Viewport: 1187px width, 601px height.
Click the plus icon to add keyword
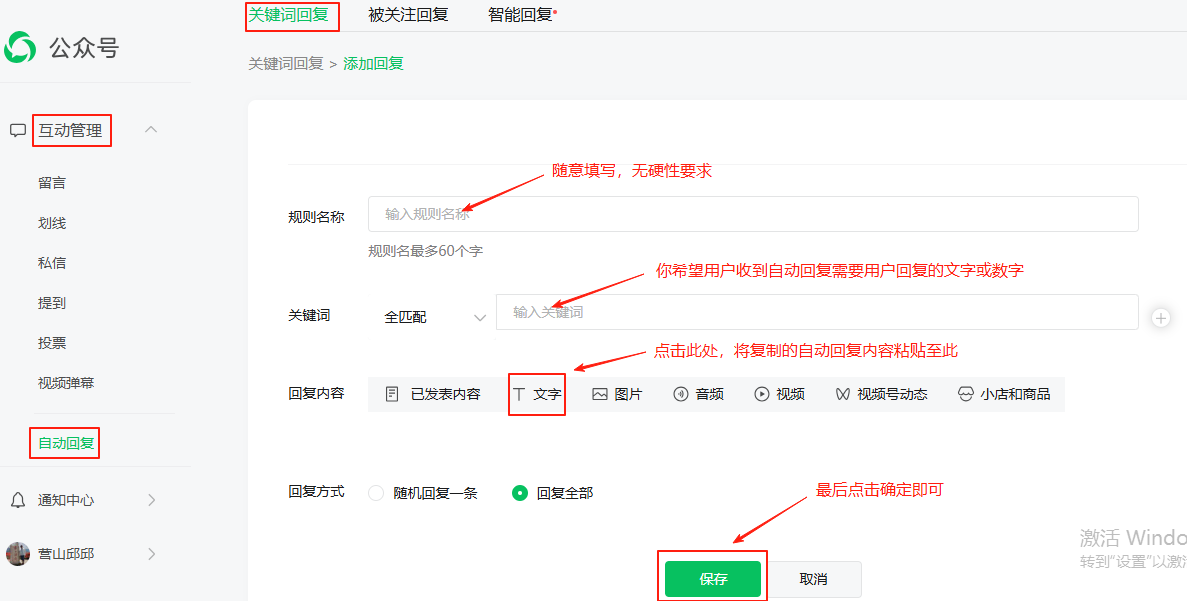pyautogui.click(x=1161, y=318)
